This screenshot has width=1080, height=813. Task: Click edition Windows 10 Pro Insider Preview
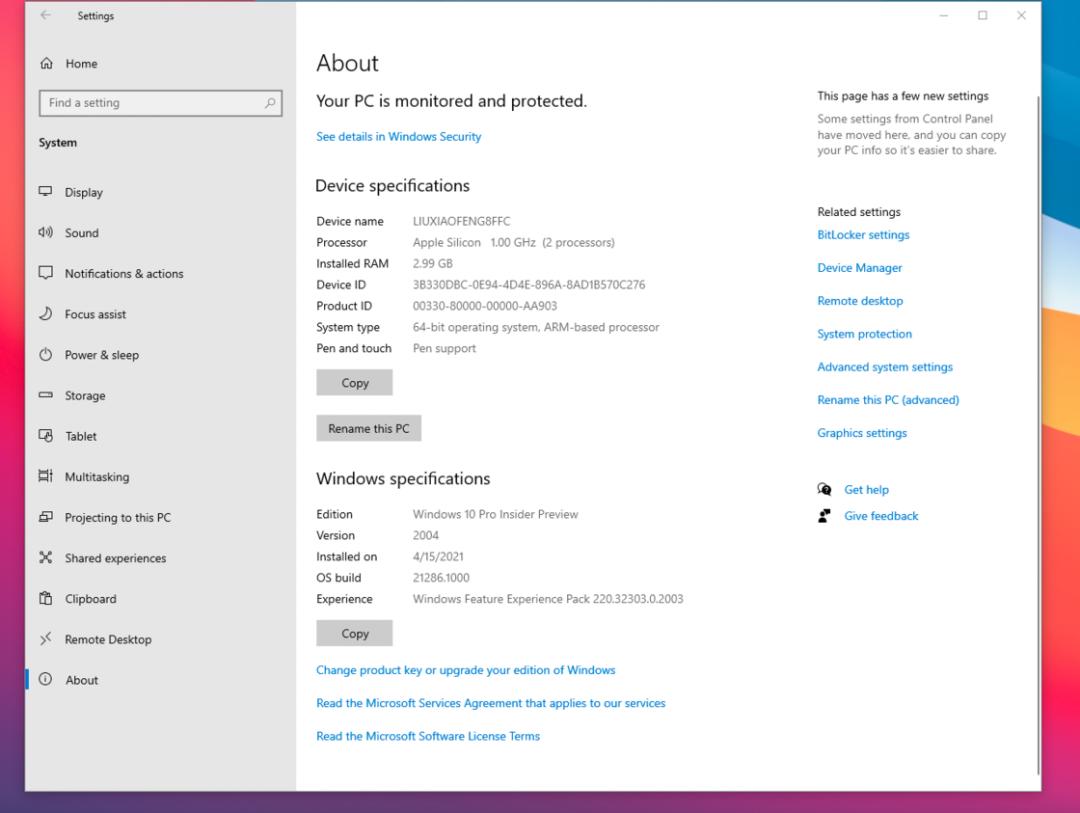click(495, 514)
